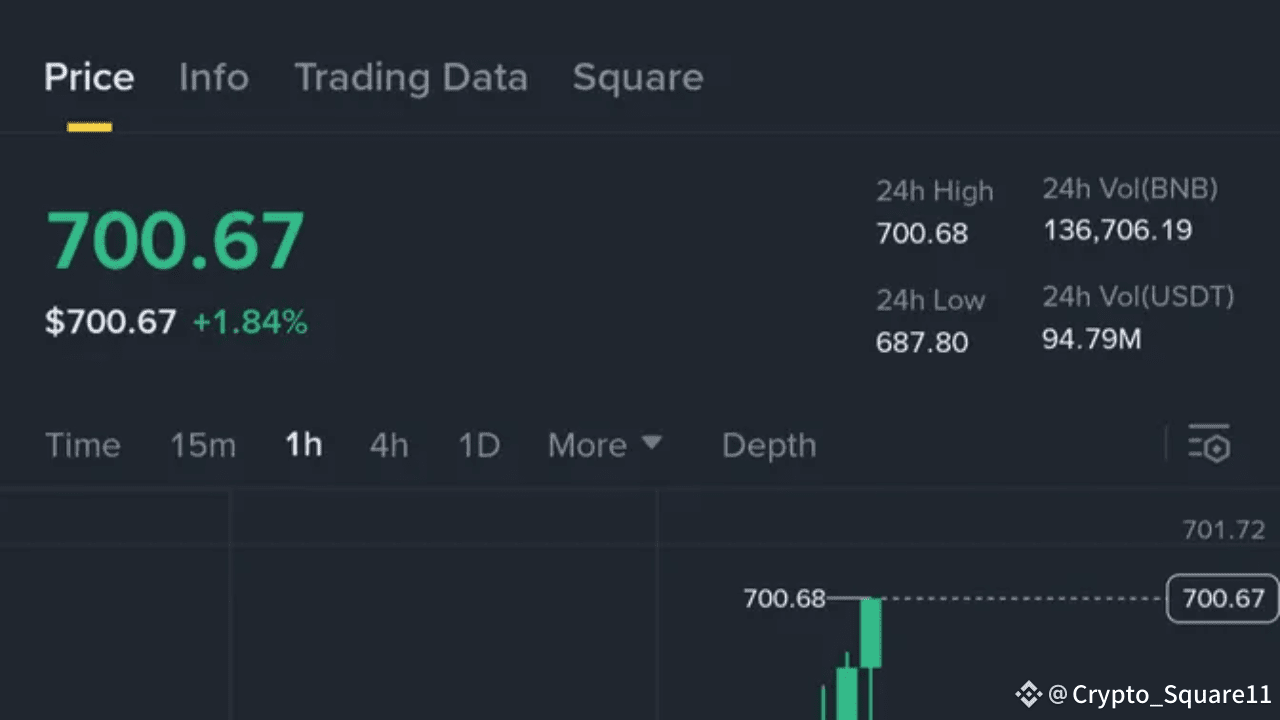Set chart interval to 1D

(x=479, y=445)
